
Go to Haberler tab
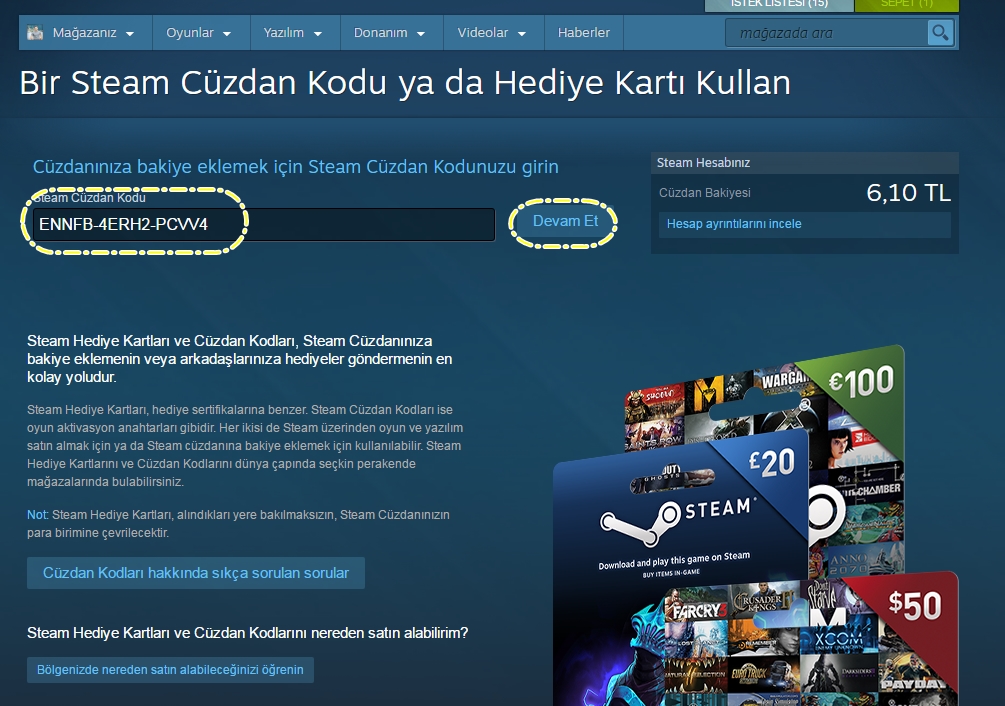point(583,33)
